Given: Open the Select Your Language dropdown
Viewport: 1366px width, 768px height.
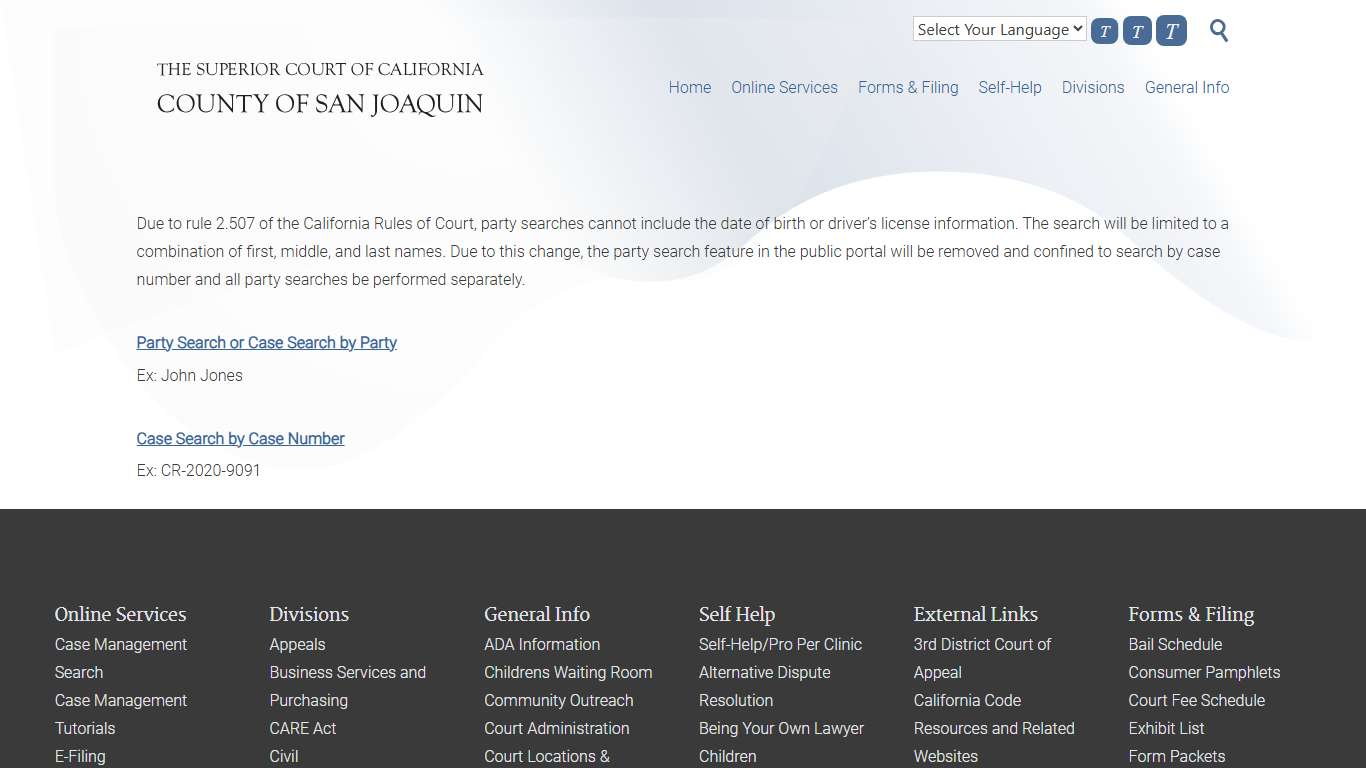Looking at the screenshot, I should pos(998,29).
